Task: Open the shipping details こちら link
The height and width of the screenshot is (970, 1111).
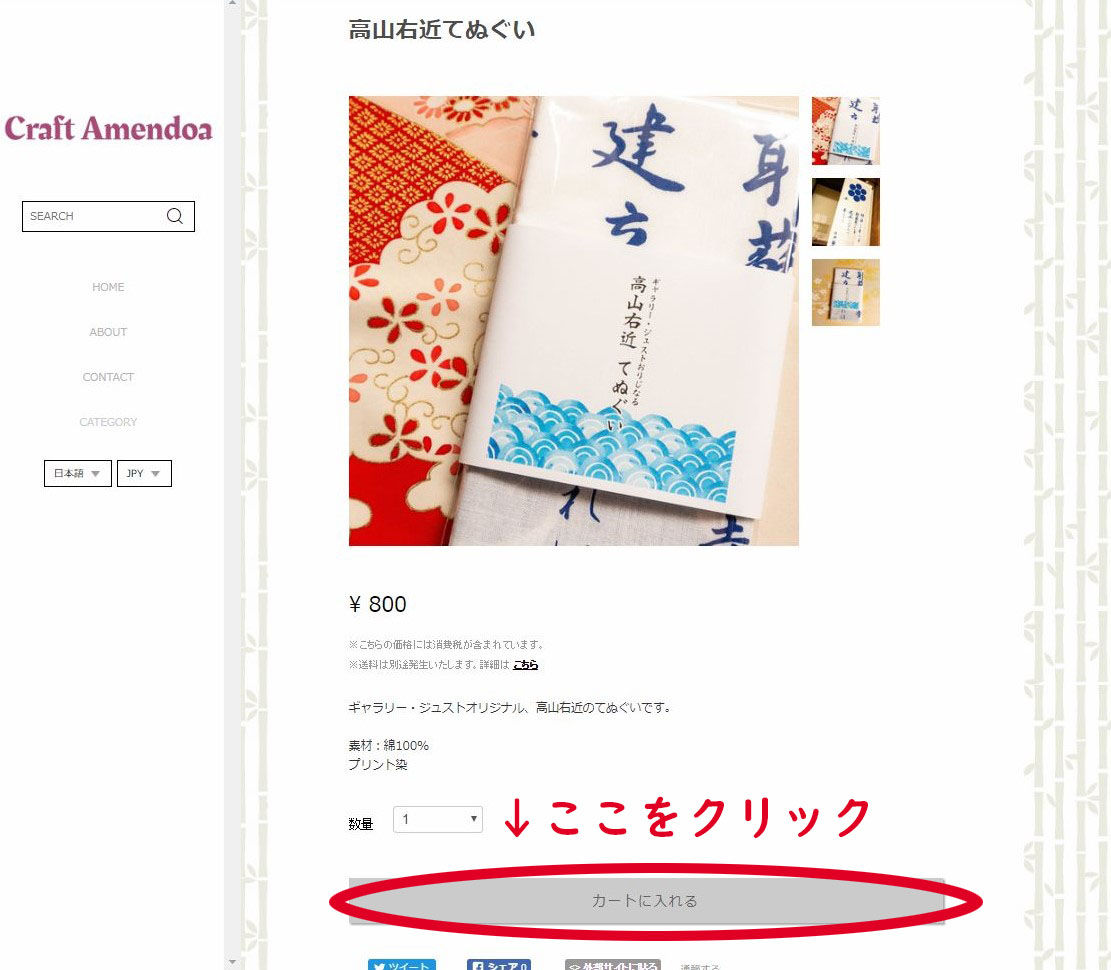Action: [526, 665]
